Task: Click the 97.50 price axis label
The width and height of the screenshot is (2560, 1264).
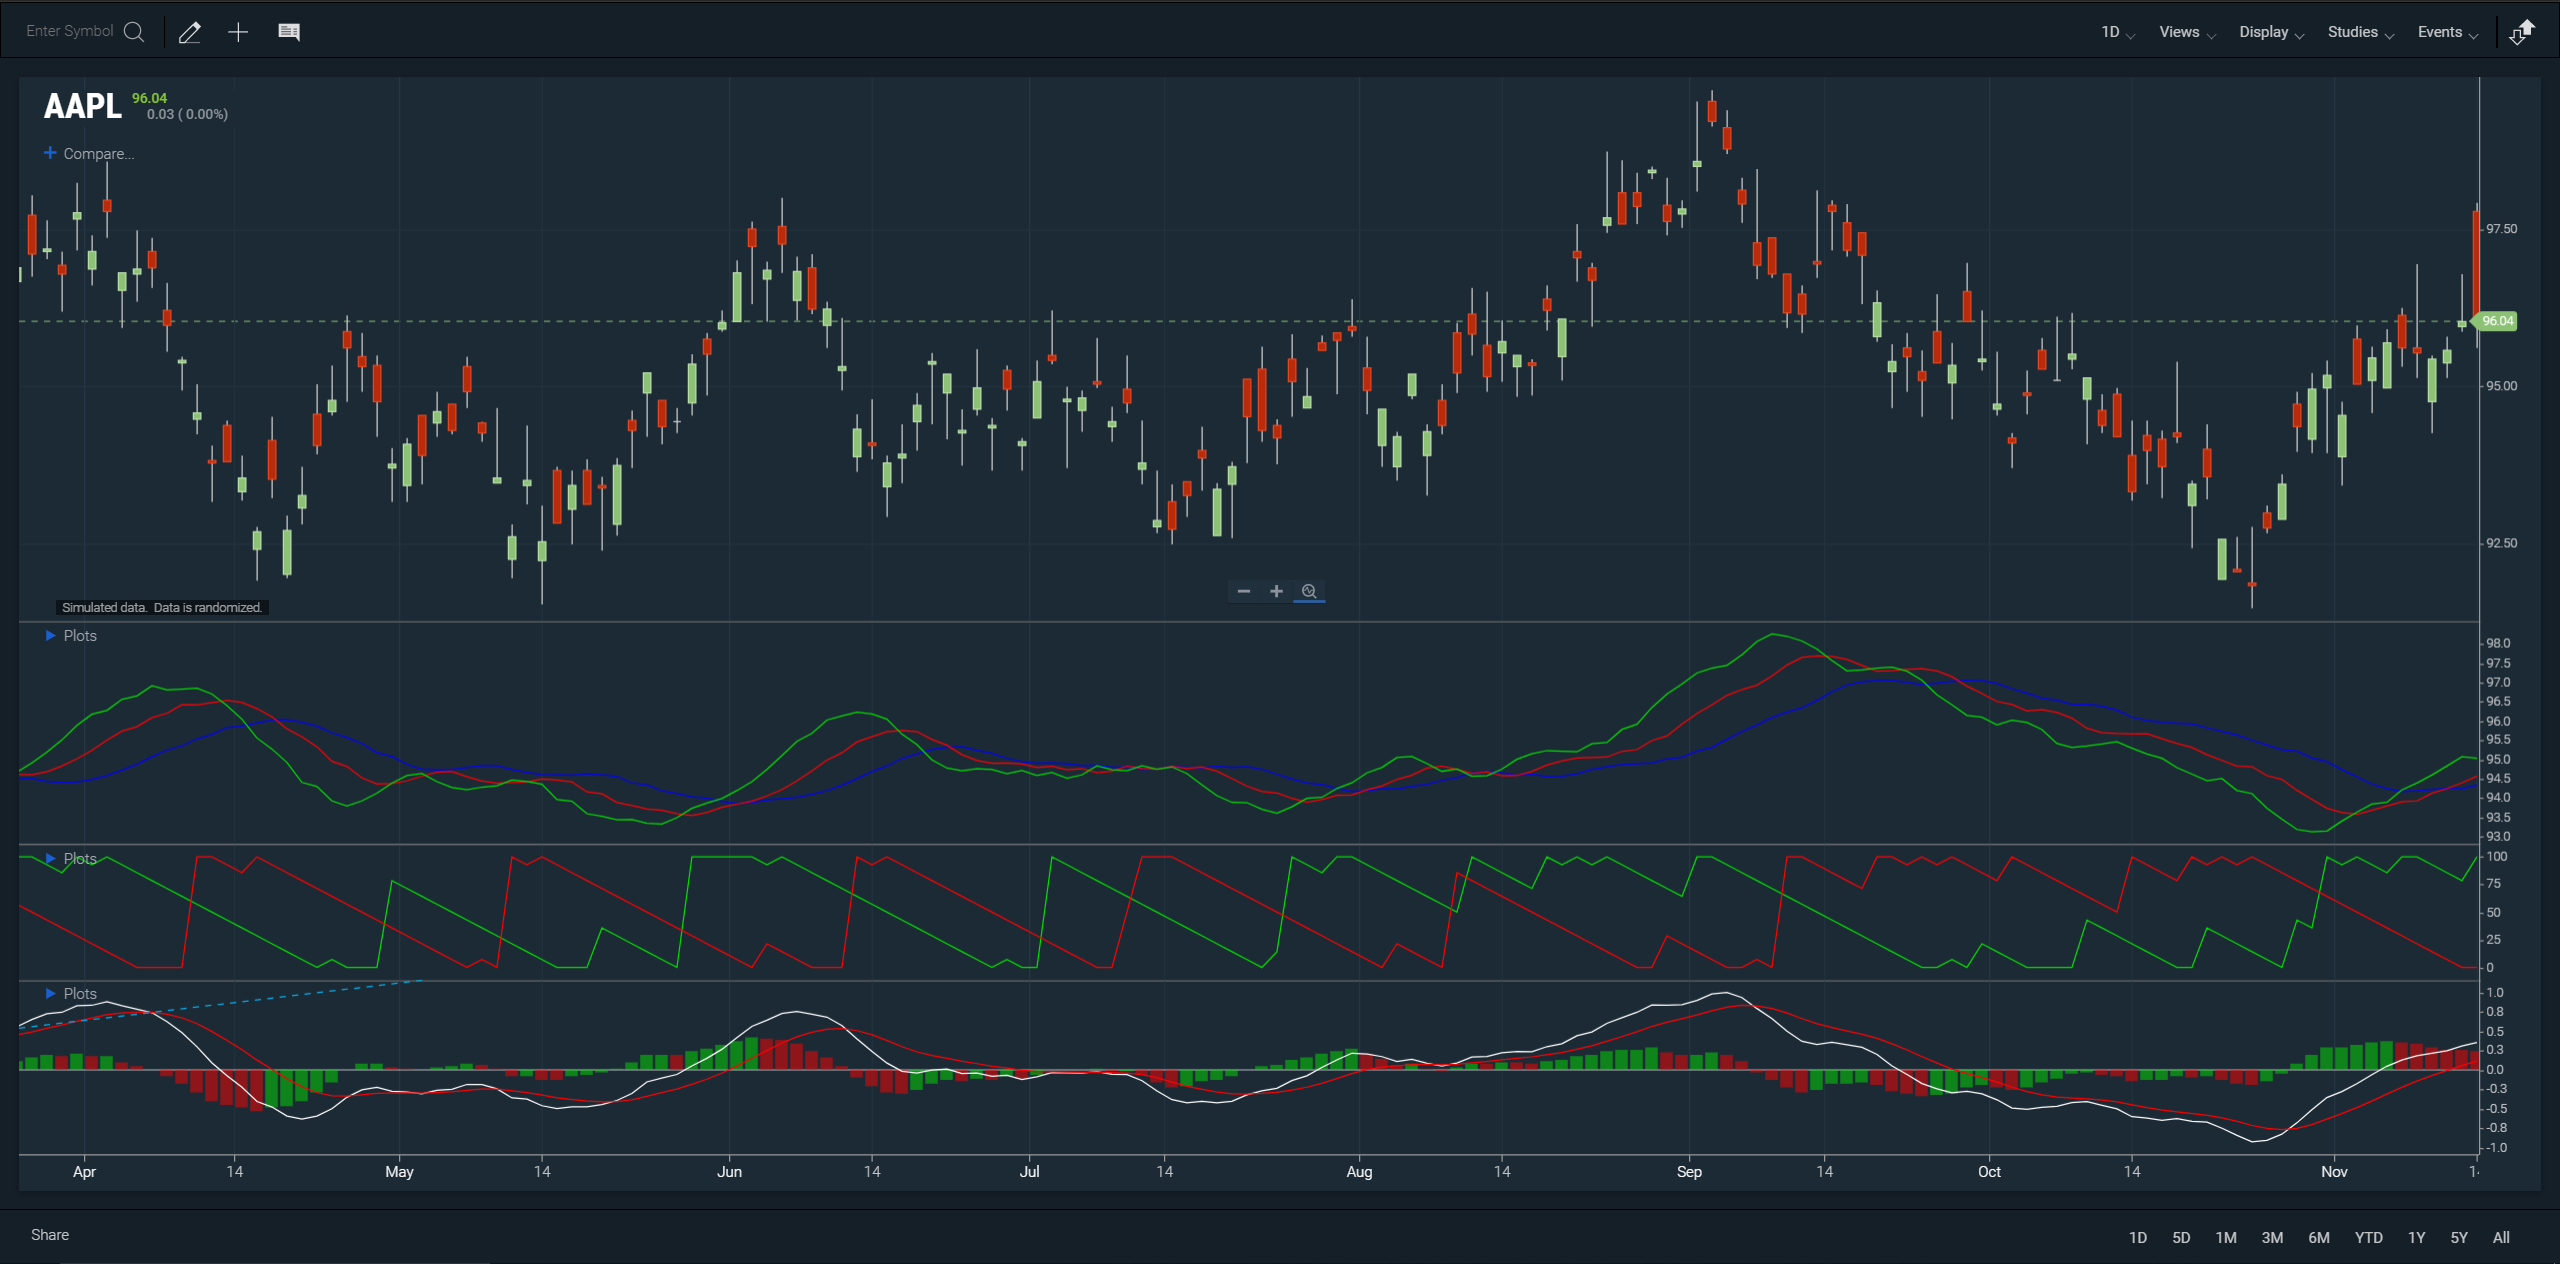Action: coord(2502,229)
